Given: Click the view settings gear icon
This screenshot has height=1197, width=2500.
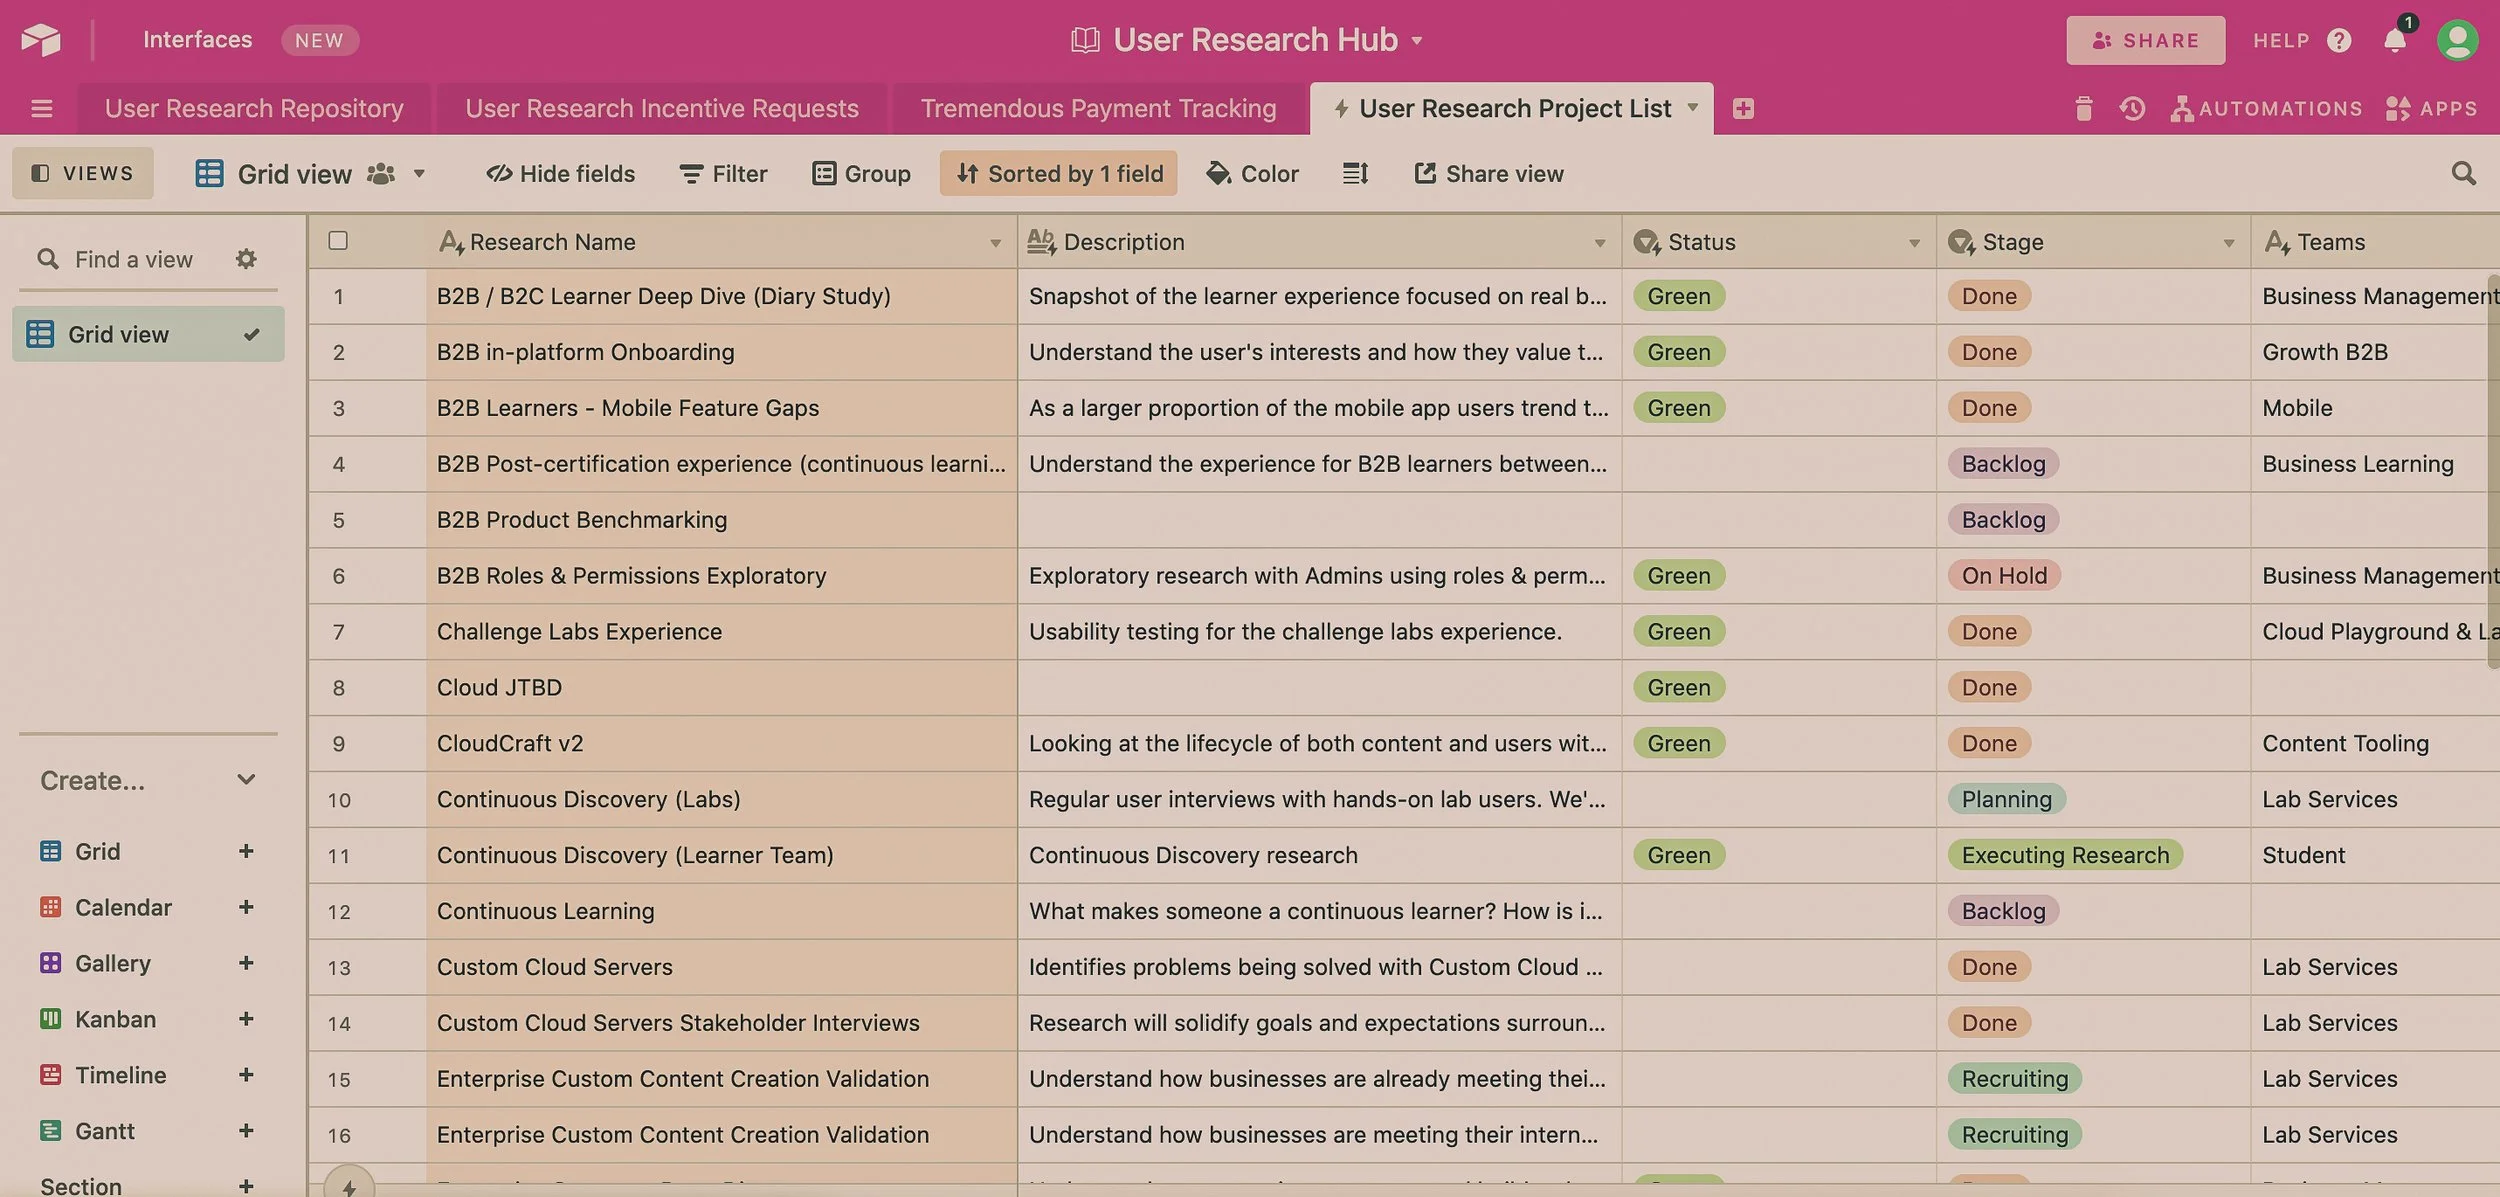Looking at the screenshot, I should point(246,259).
